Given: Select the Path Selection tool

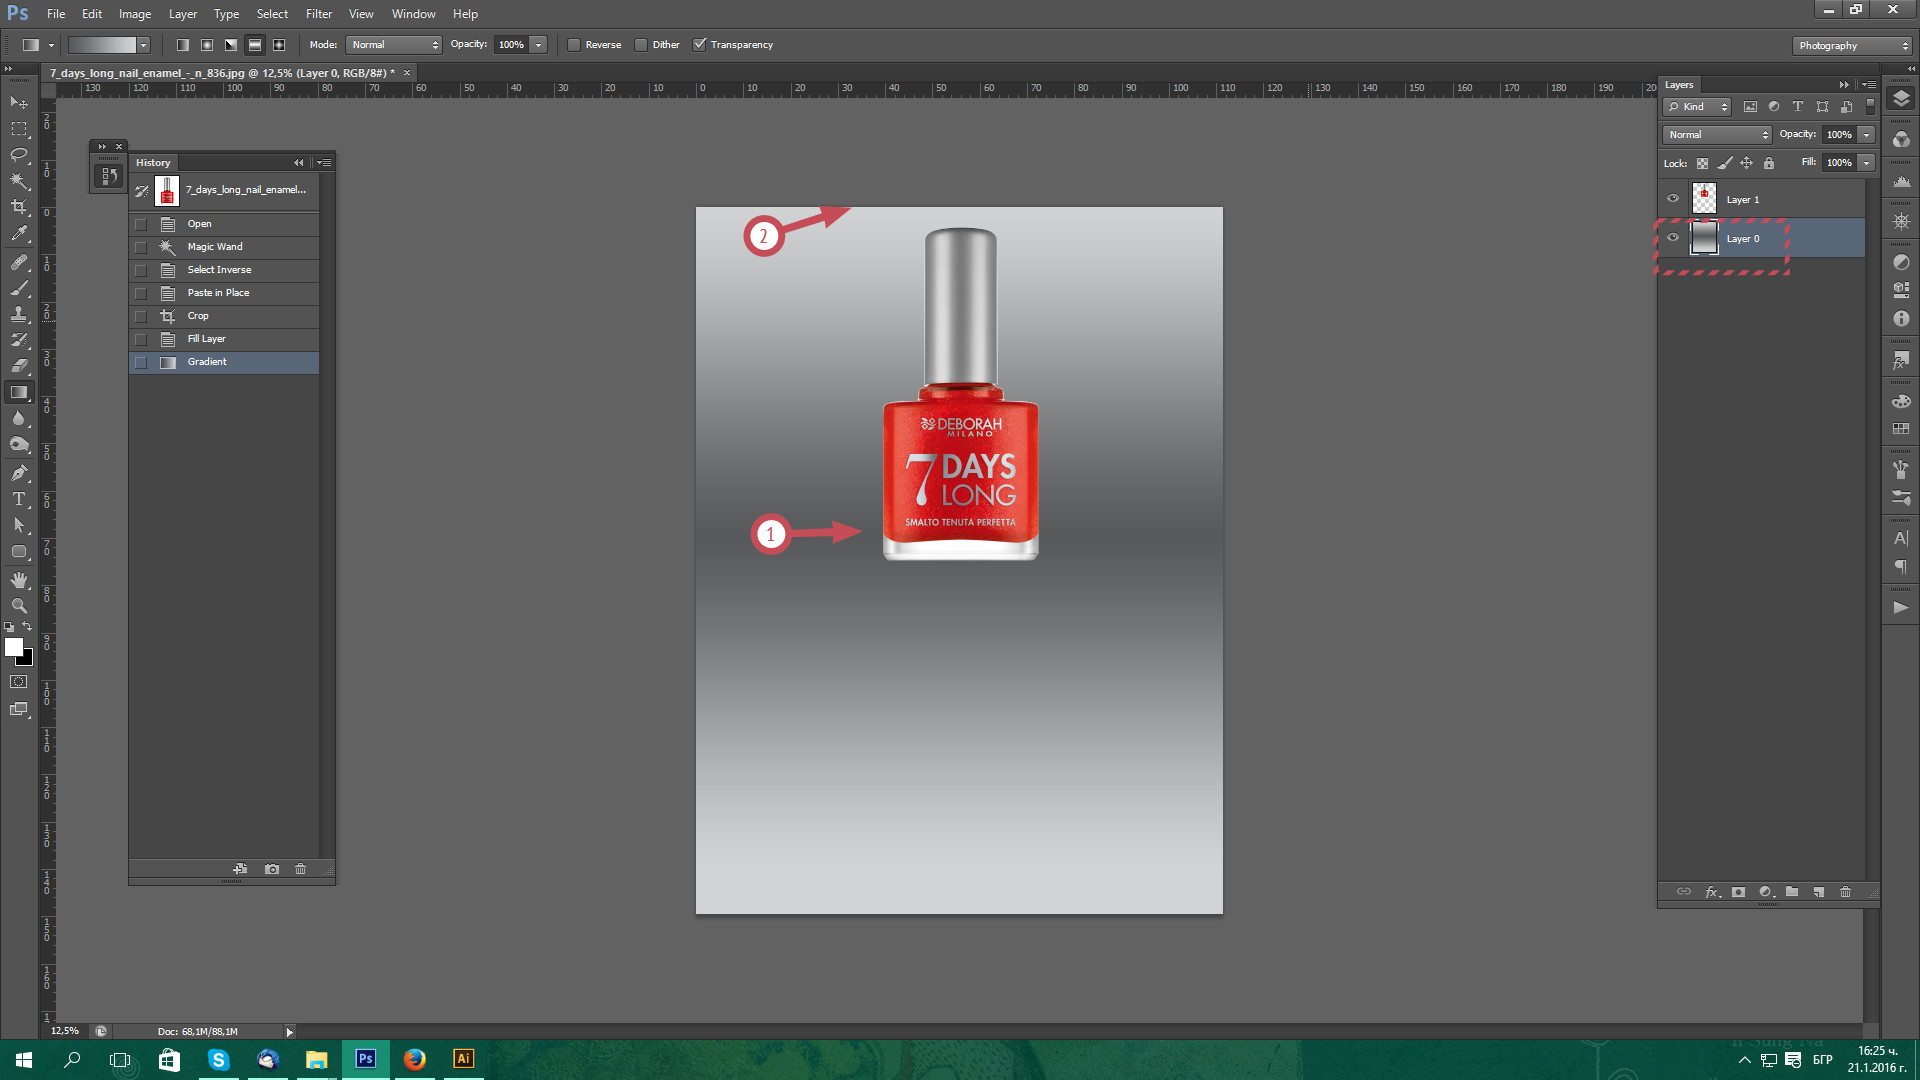Looking at the screenshot, I should (19, 525).
